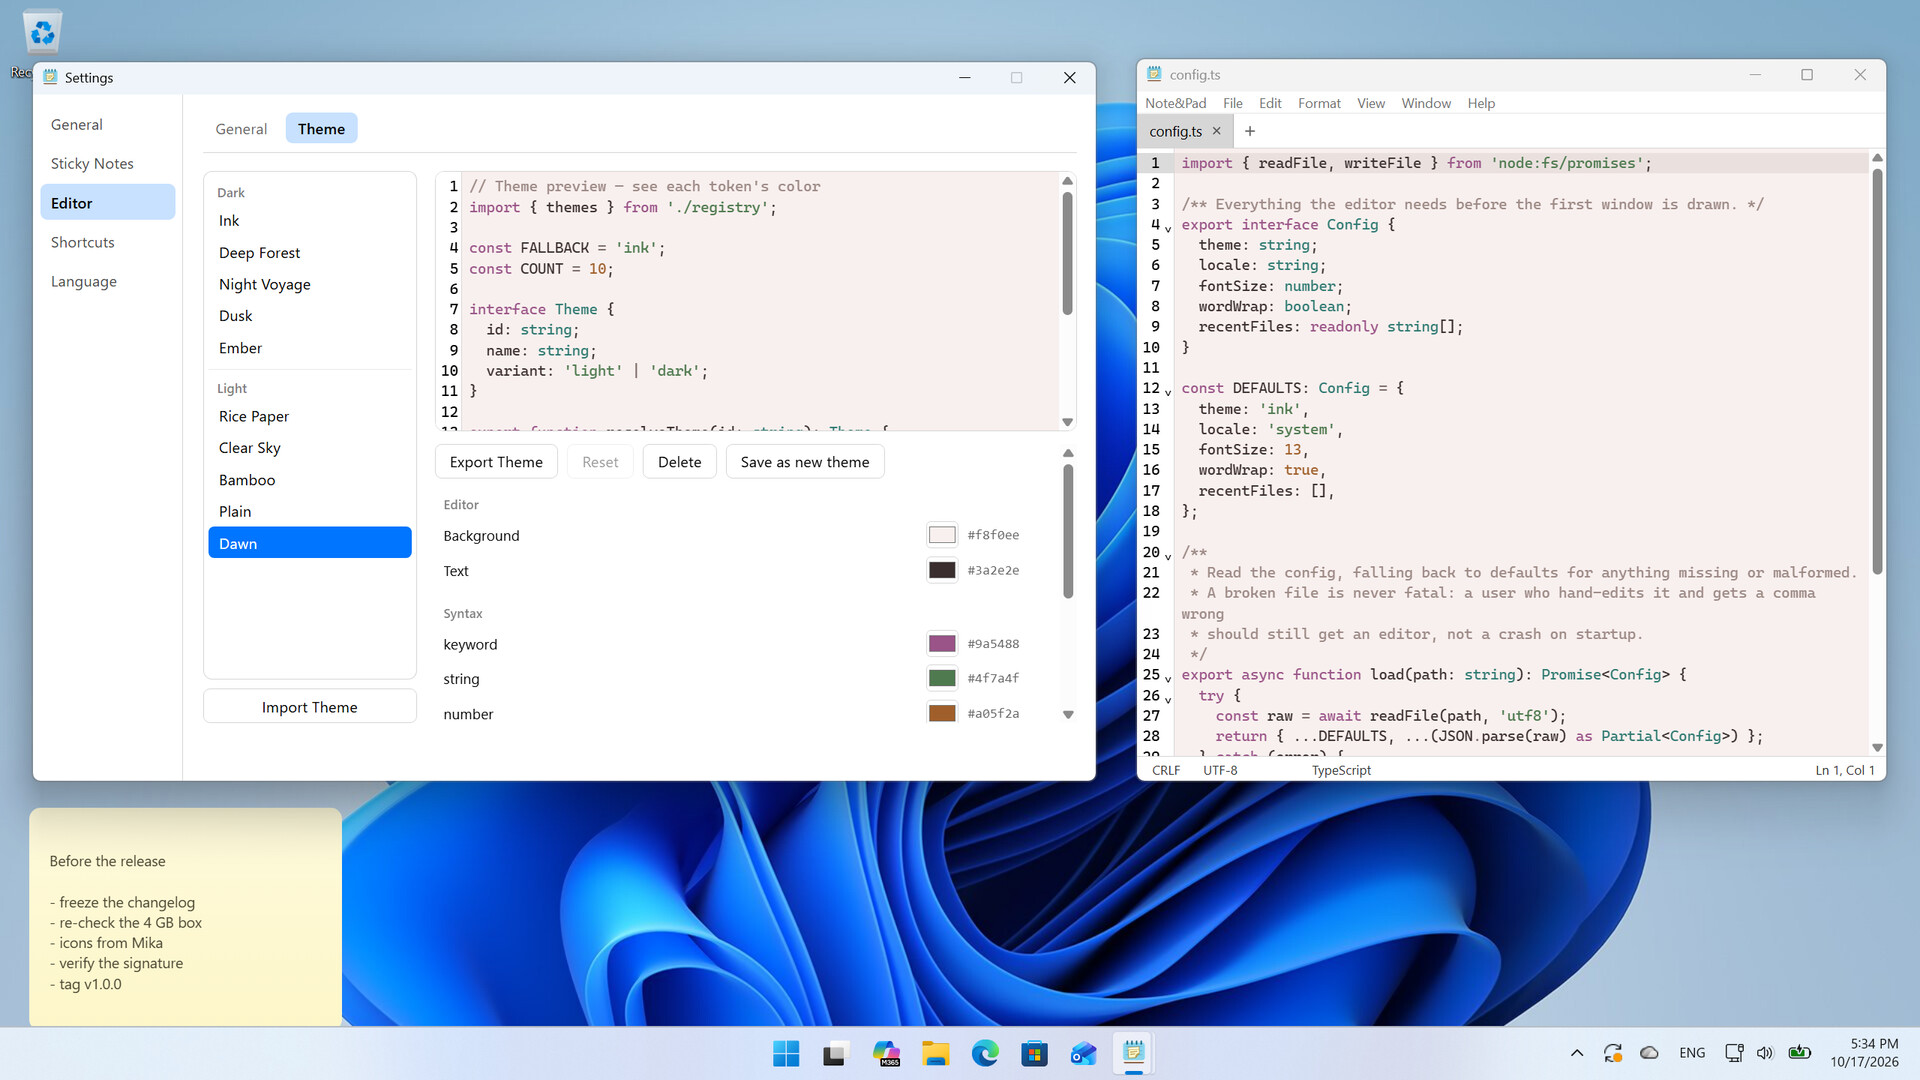Click the color settings scrollbar down arrow
Screen dimensions: 1920x1080
[1068, 715]
